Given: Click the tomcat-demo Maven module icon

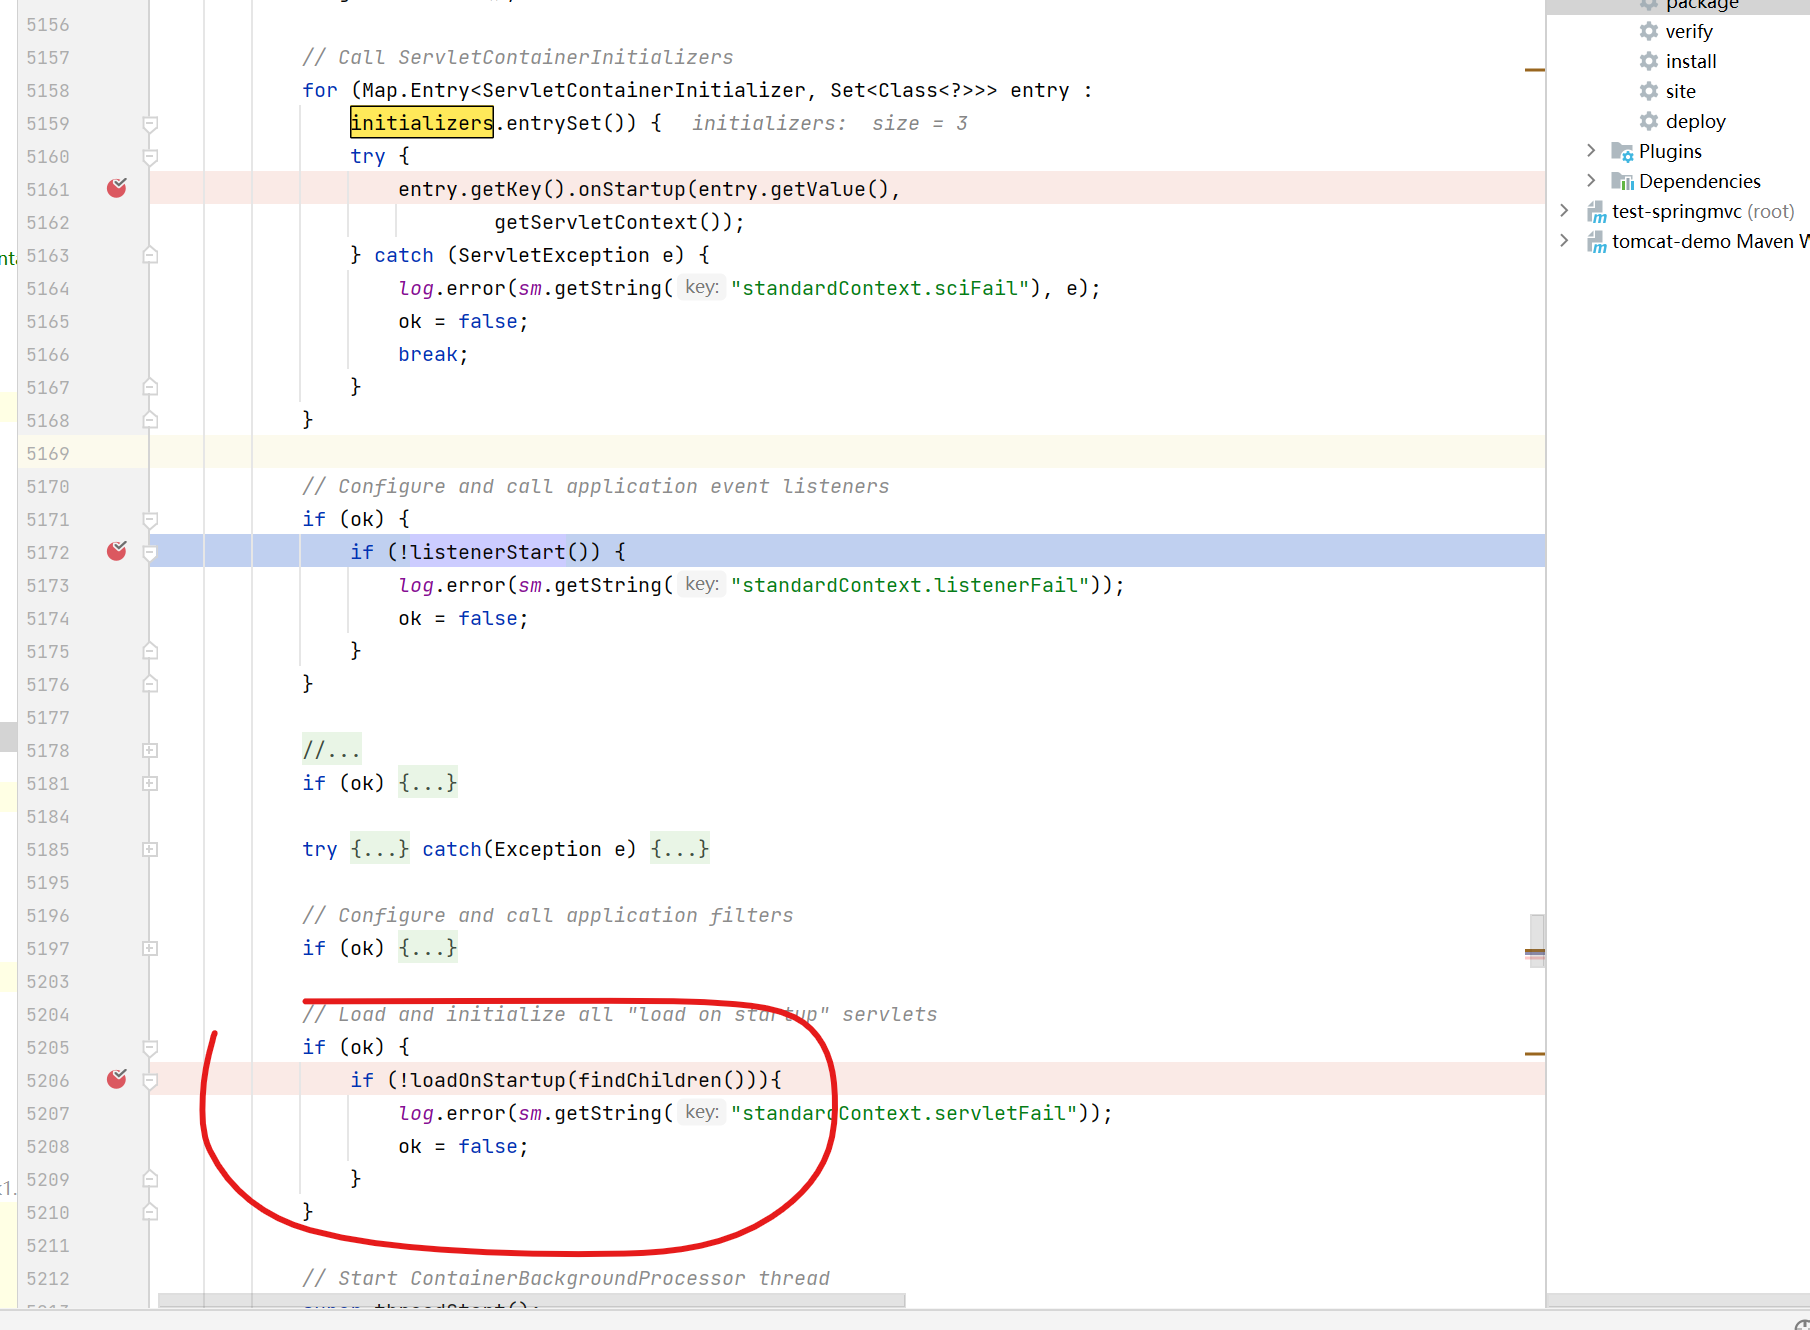Looking at the screenshot, I should 1597,242.
